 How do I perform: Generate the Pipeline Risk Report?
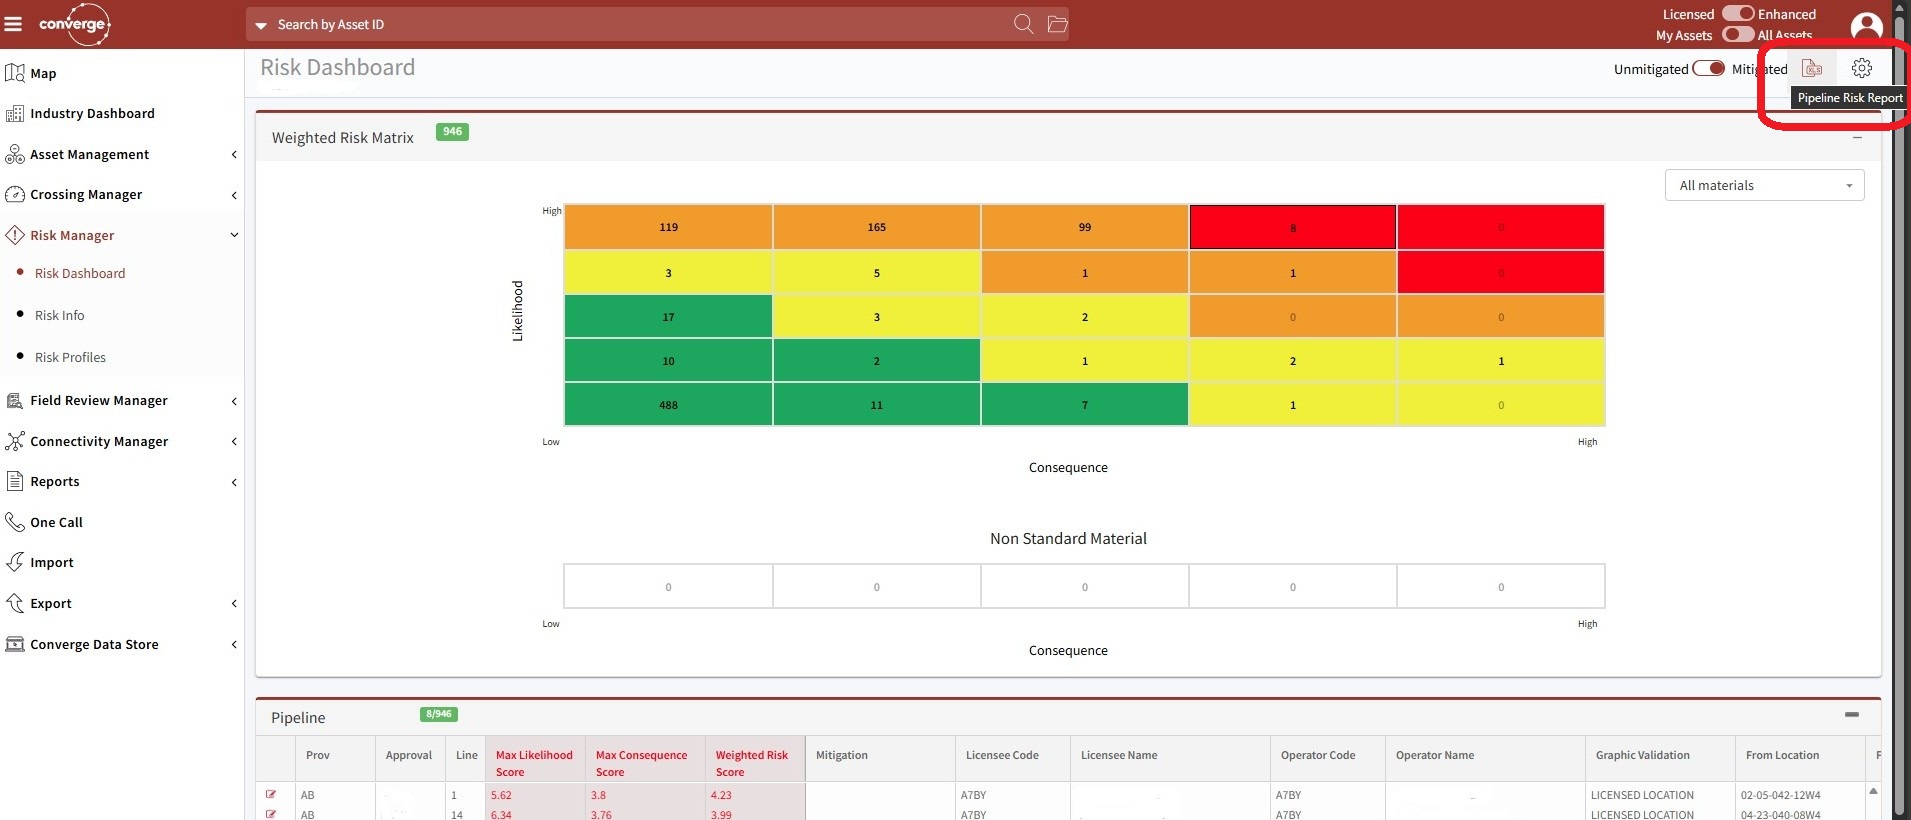click(1812, 68)
